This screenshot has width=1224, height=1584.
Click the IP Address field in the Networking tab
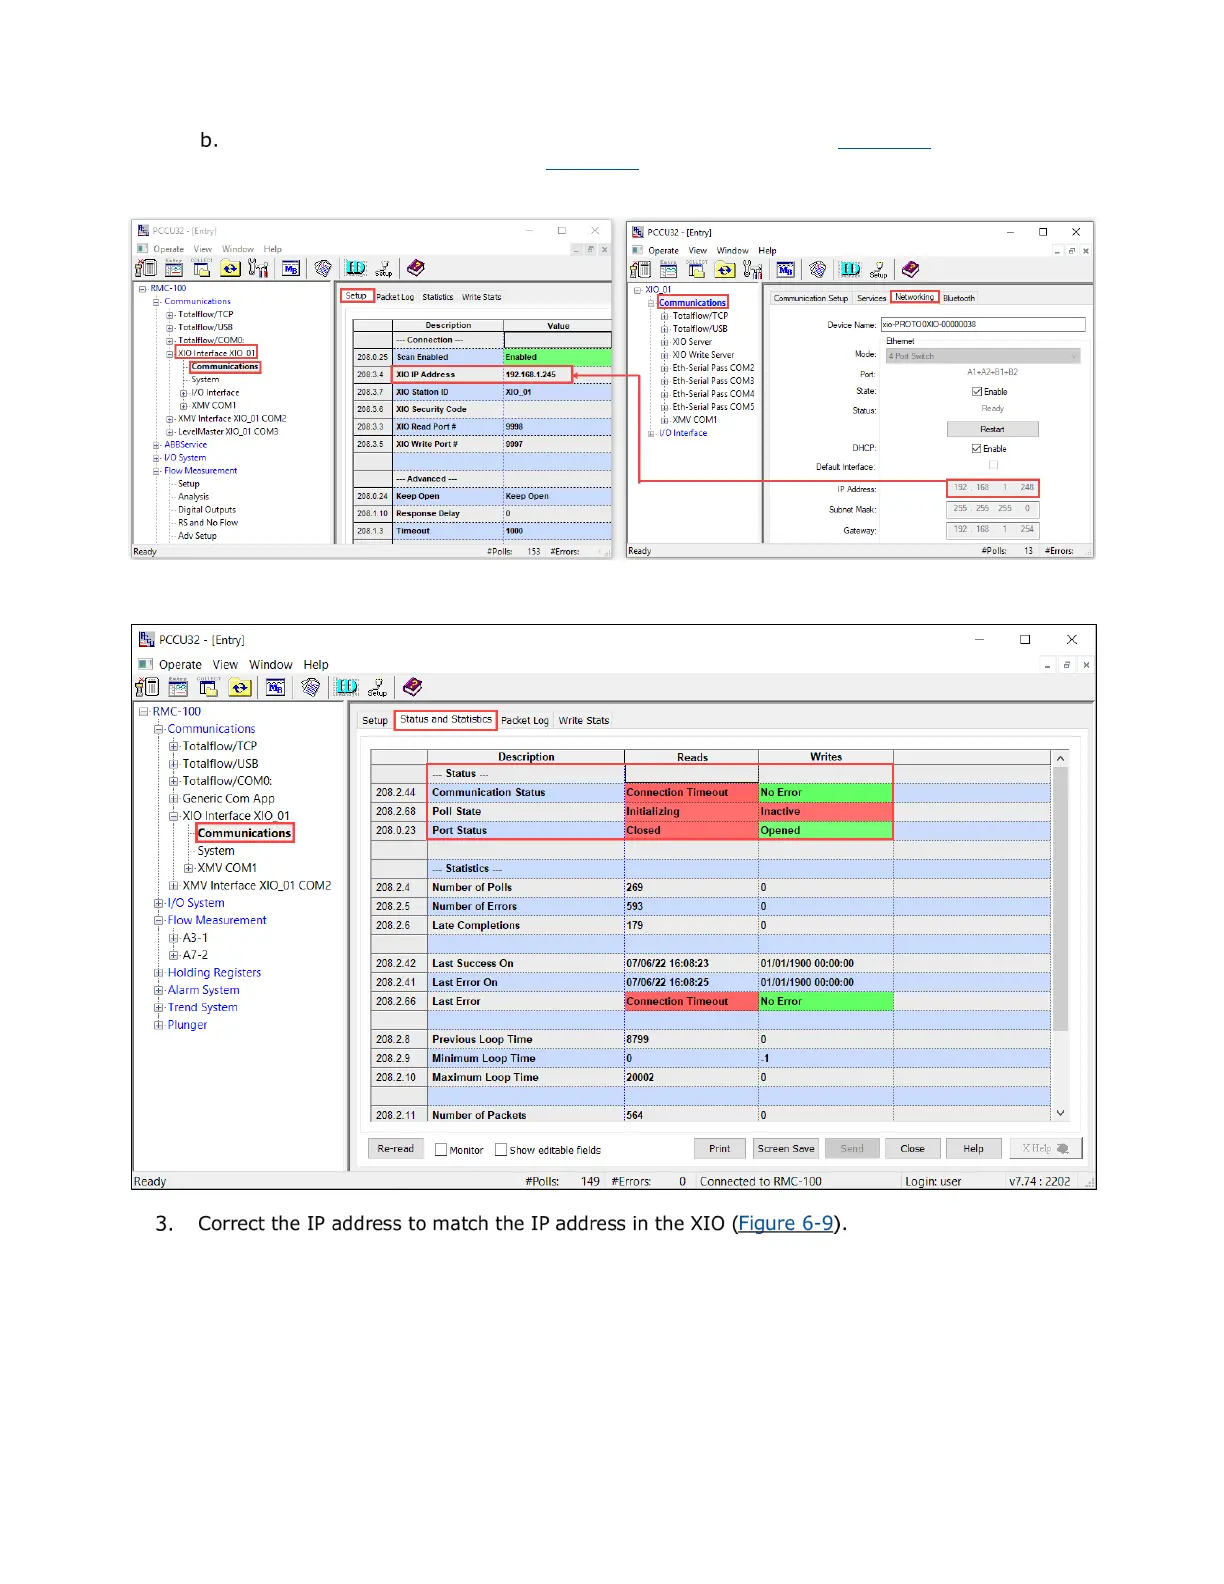[x=993, y=488]
